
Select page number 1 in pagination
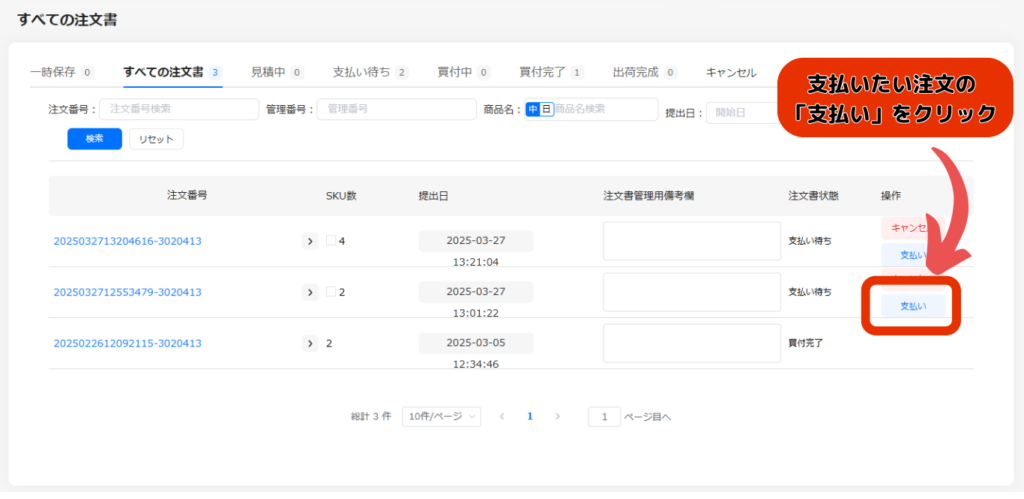point(530,416)
